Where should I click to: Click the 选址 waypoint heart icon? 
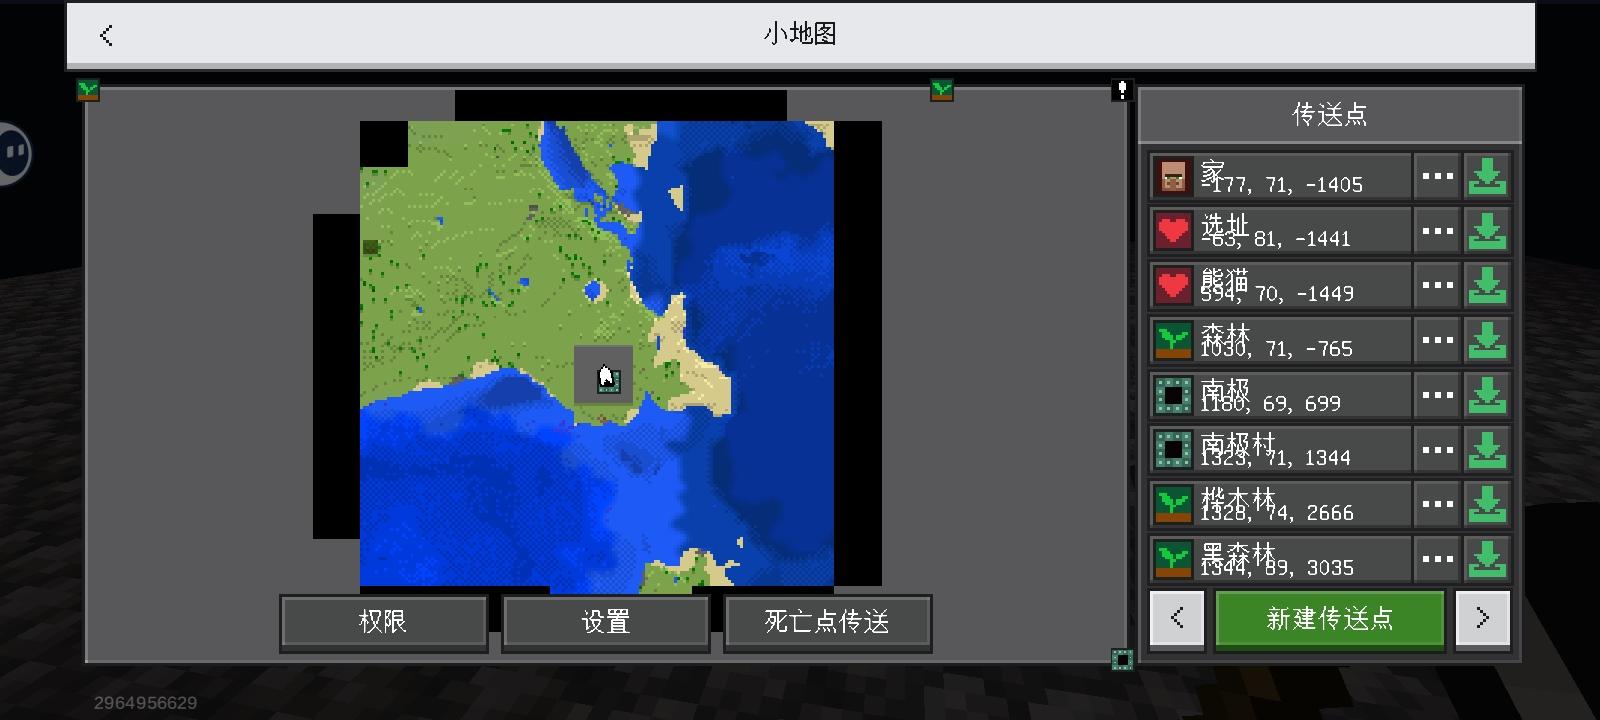(x=1173, y=231)
